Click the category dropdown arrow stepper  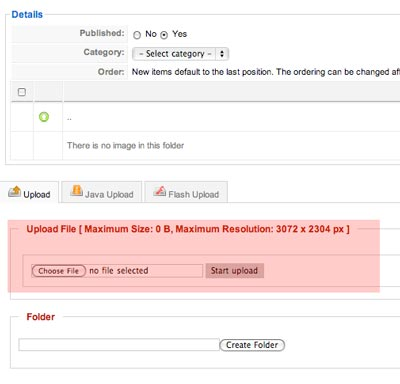pyautogui.click(x=222, y=54)
